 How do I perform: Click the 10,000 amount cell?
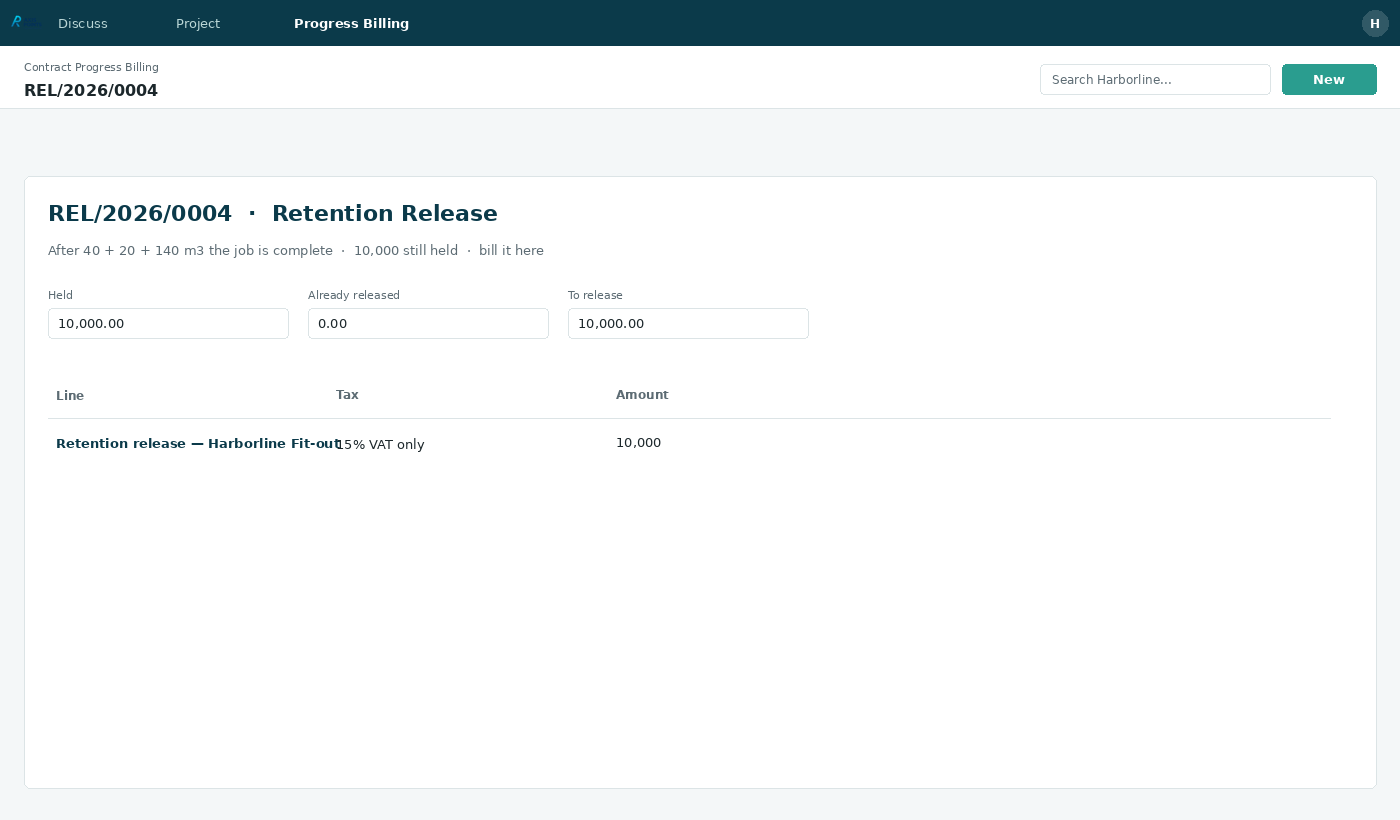[x=638, y=443]
